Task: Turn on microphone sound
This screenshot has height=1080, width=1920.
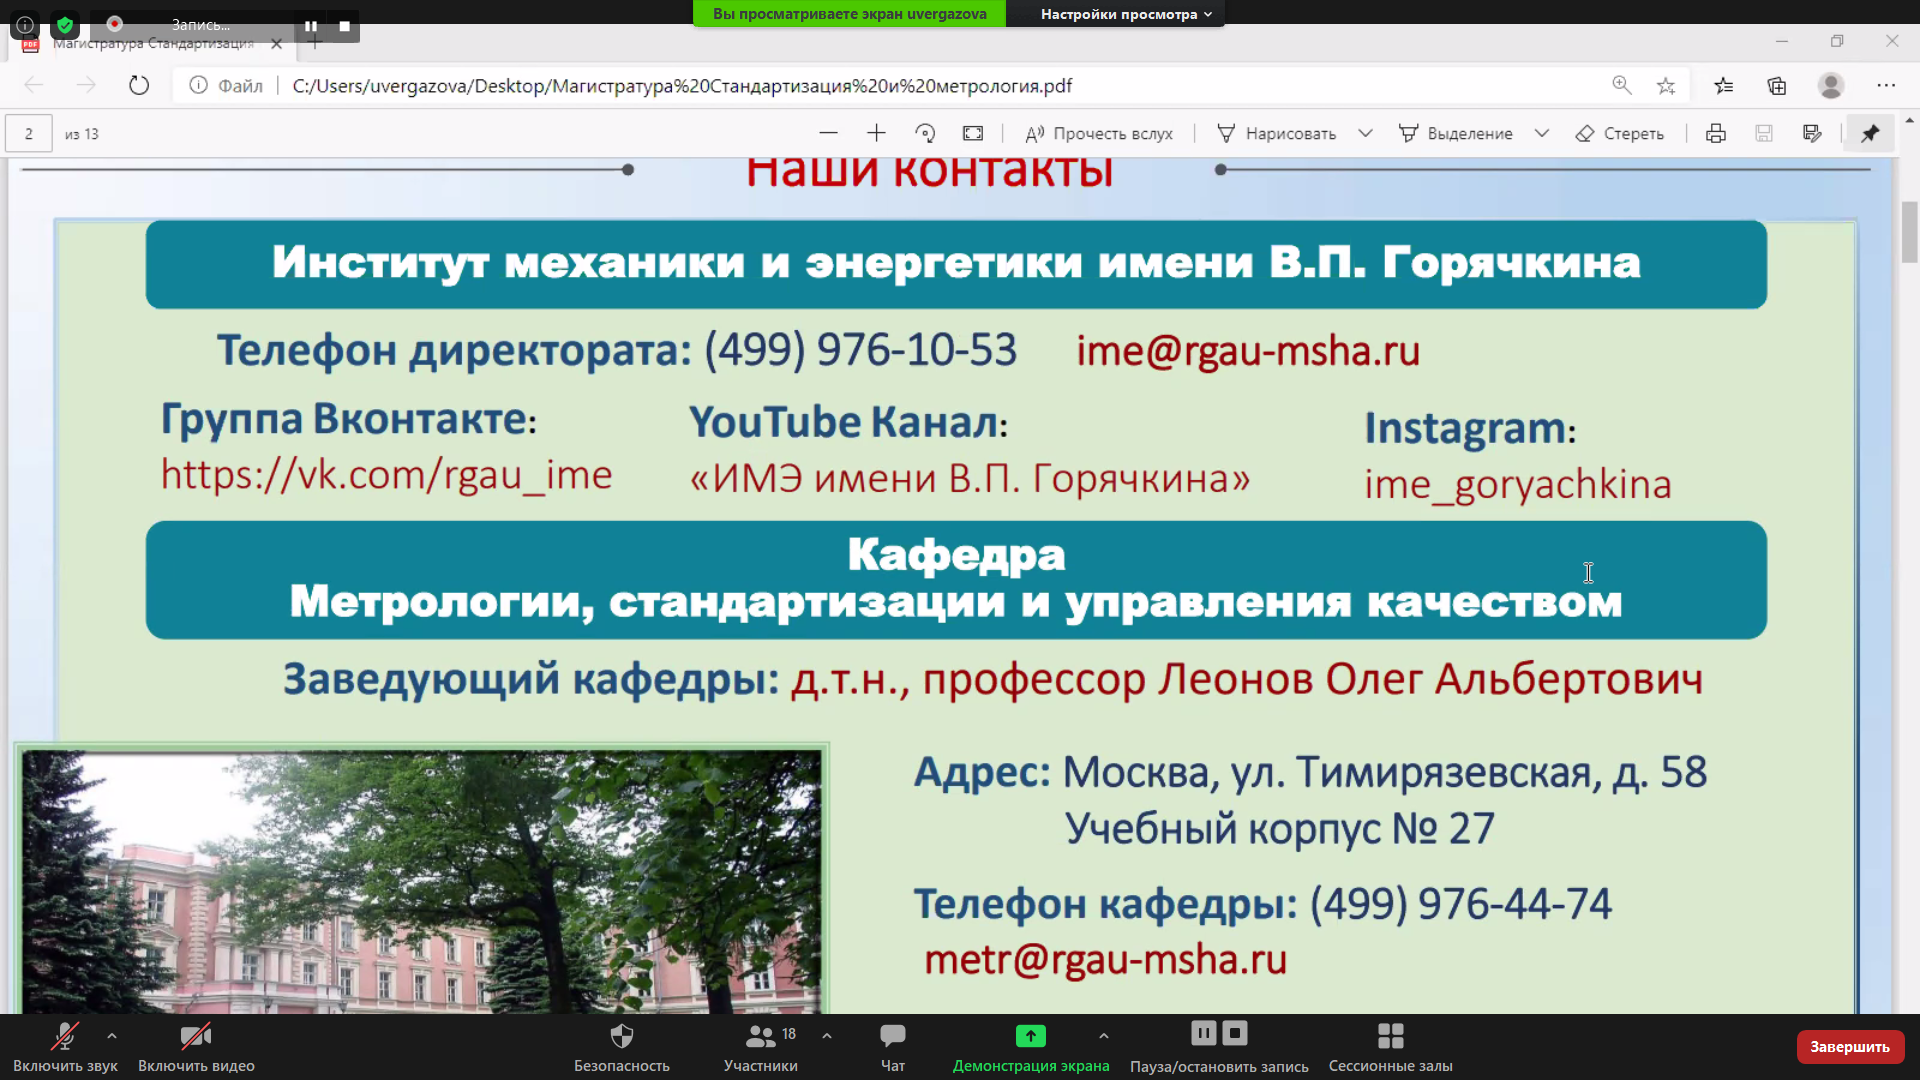Action: (x=65, y=1046)
